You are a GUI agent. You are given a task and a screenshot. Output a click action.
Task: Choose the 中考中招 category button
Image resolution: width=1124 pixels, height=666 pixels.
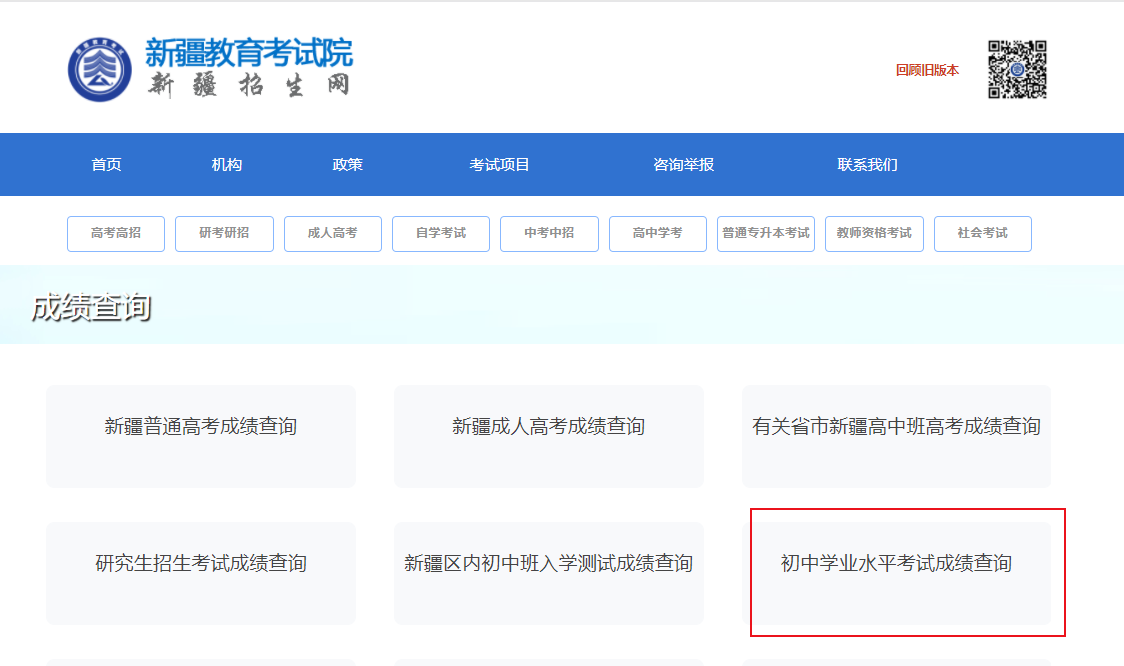(549, 233)
